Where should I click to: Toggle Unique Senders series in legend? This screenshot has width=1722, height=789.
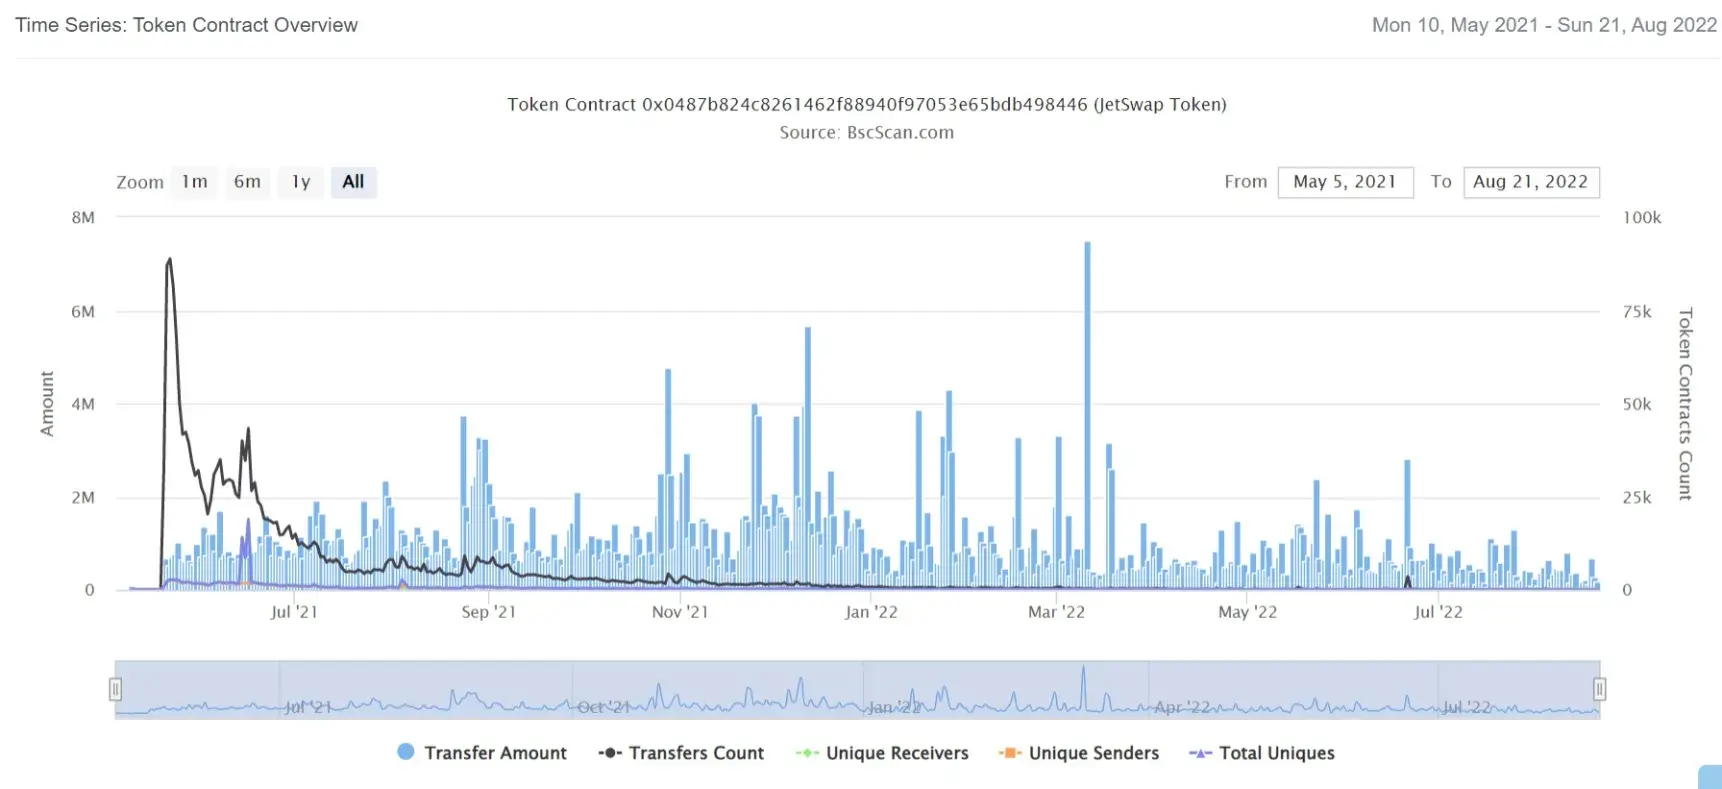(1079, 753)
